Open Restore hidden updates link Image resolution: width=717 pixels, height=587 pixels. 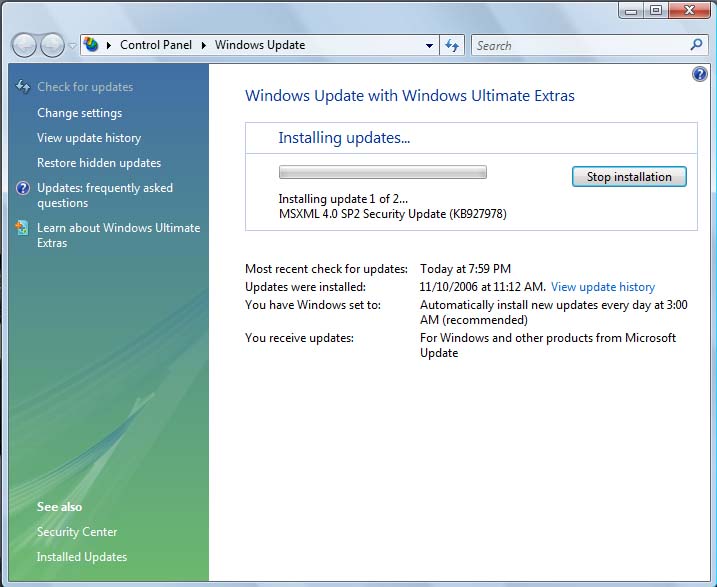tap(98, 163)
